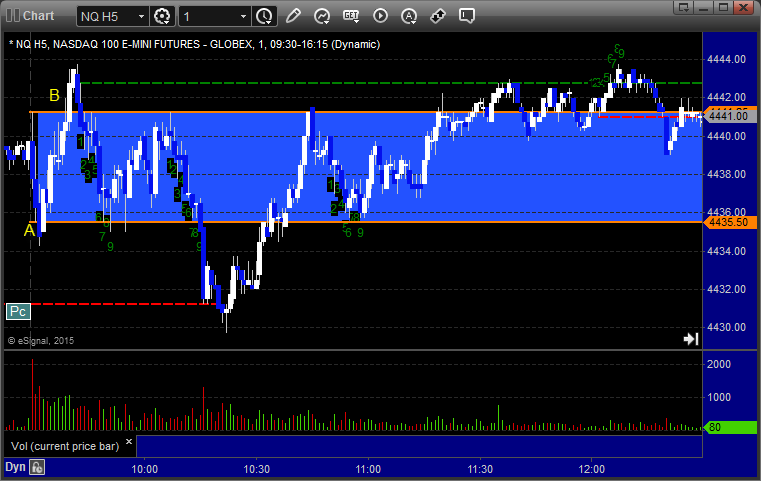The height and width of the screenshot is (481, 761).
Task: Click the 10:30 time axis label
Action: pos(256,469)
